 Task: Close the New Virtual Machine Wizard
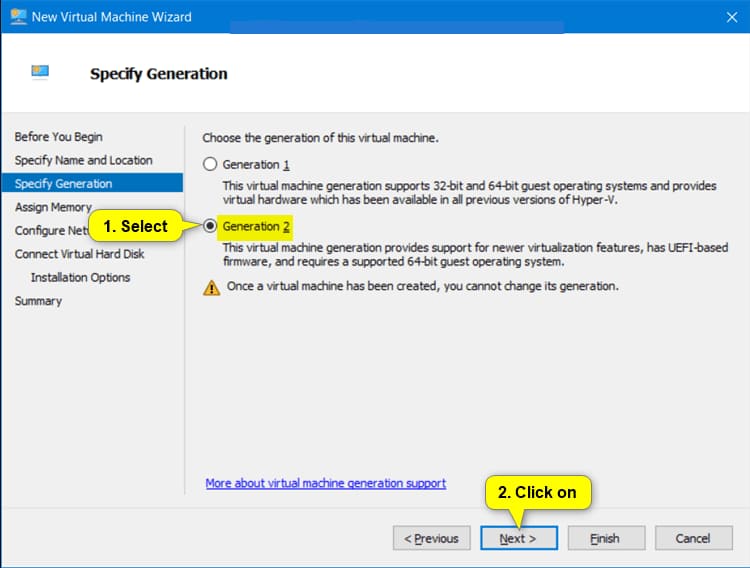pyautogui.click(x=732, y=16)
